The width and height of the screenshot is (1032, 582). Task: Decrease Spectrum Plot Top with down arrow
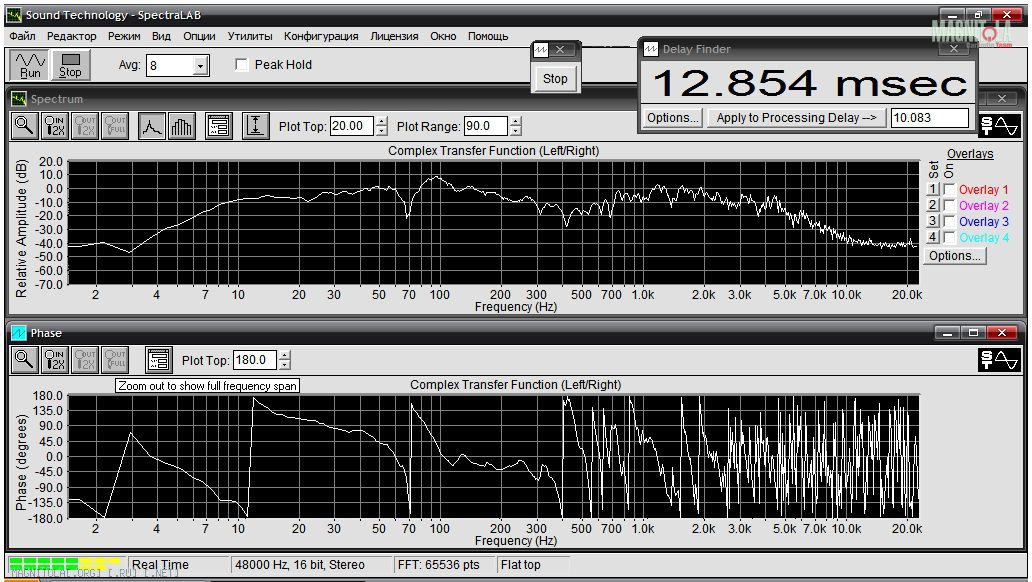pos(382,130)
